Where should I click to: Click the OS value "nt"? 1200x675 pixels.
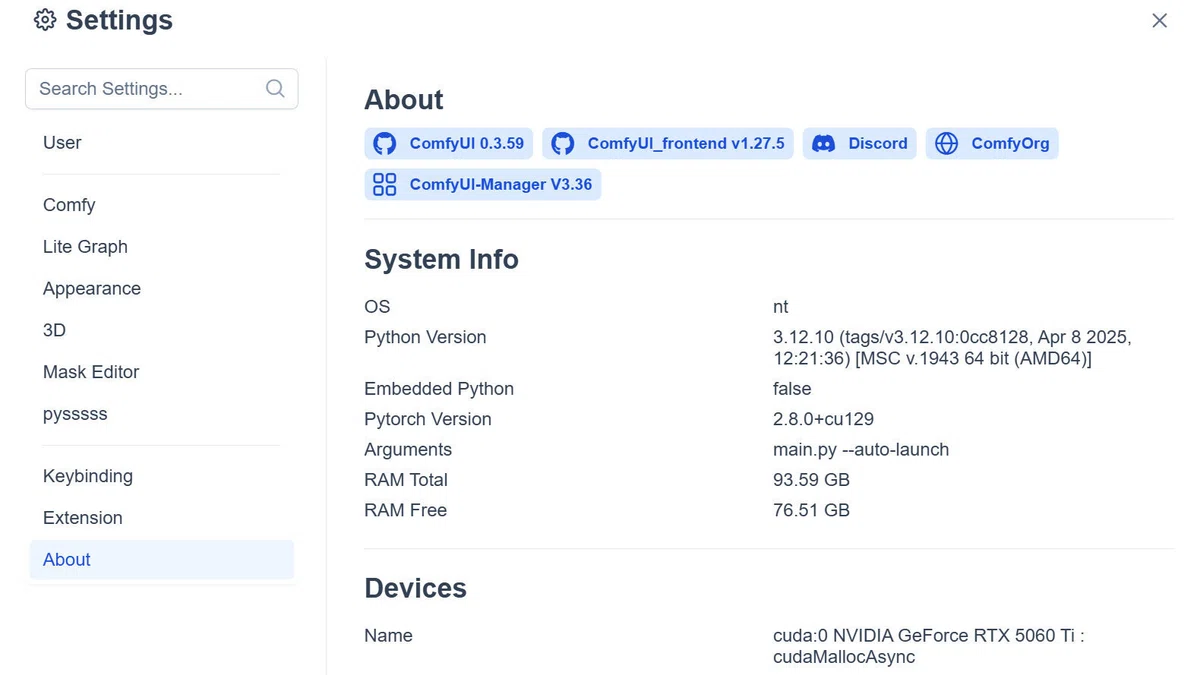[x=781, y=307]
